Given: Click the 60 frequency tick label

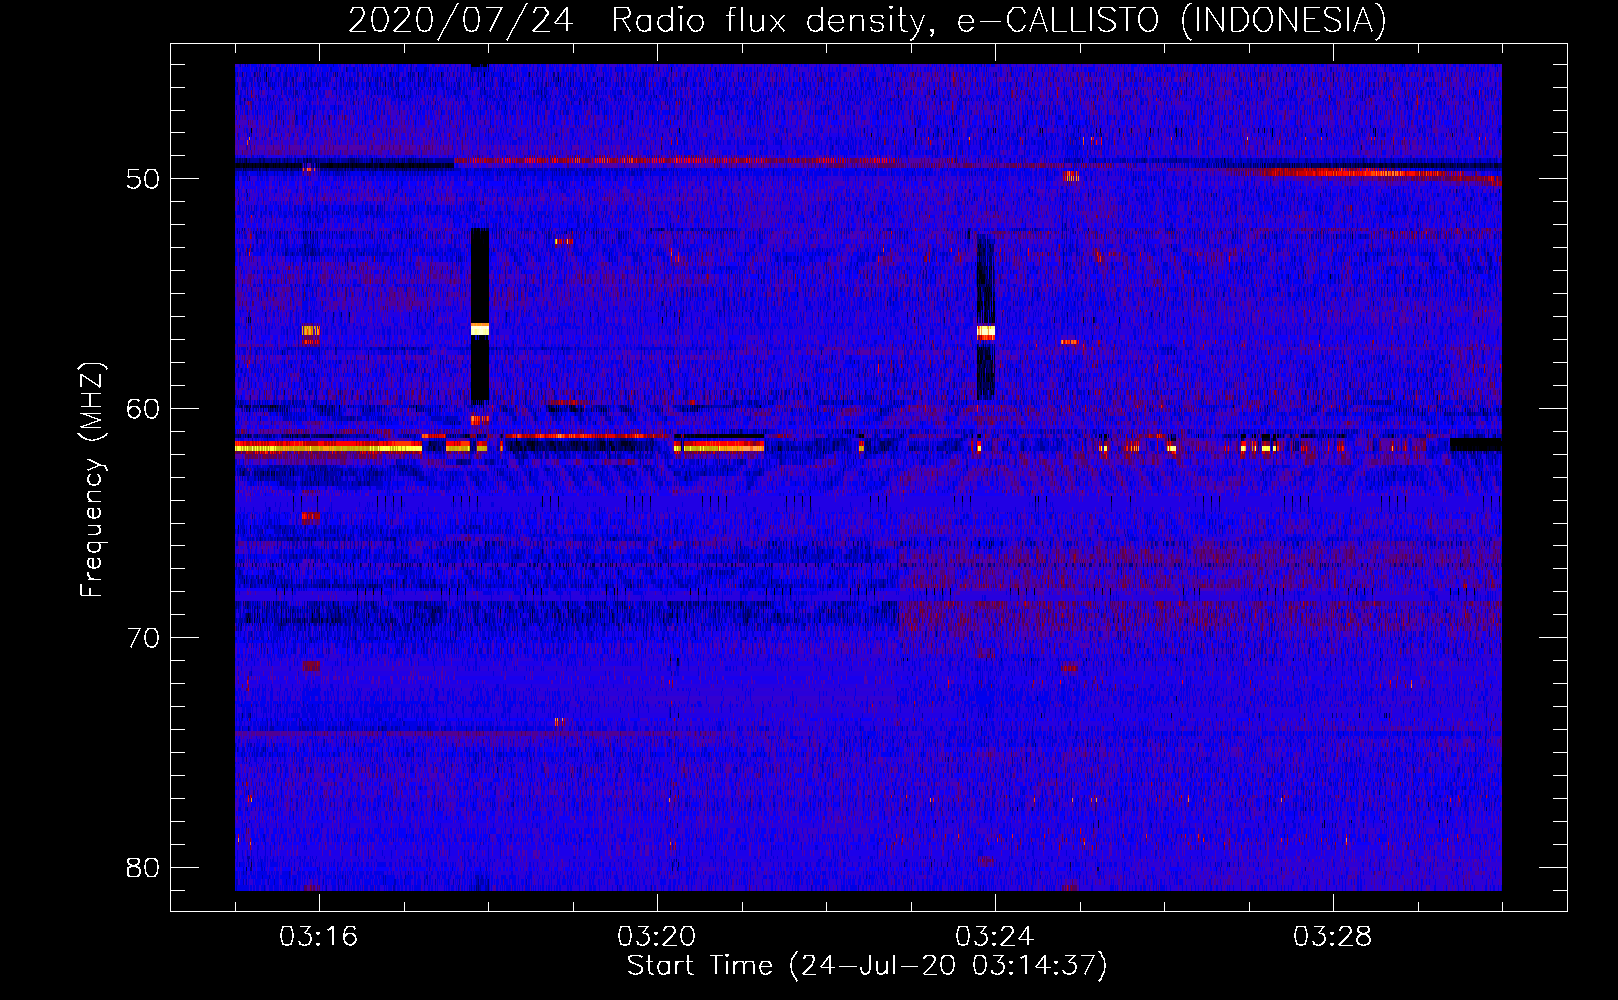Looking at the screenshot, I should (x=143, y=408).
